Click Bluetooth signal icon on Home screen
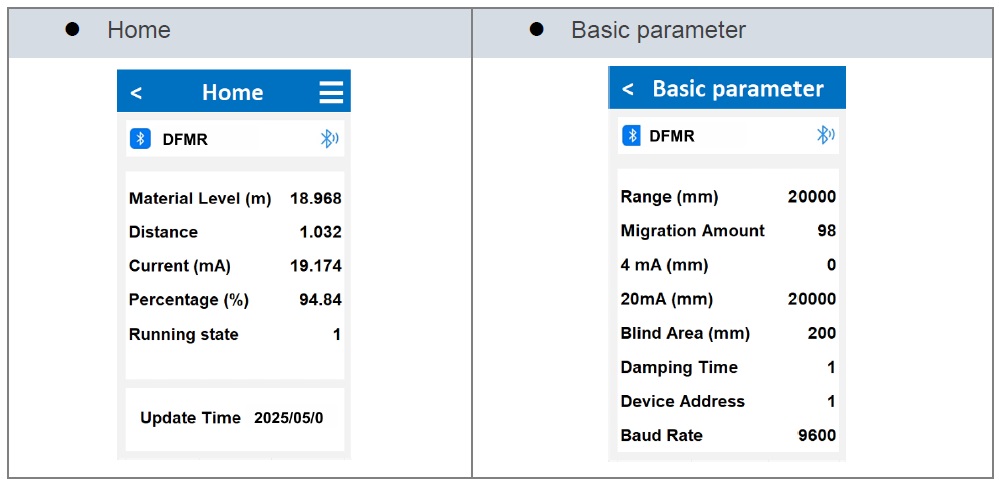Image resolution: width=999 pixels, height=485 pixels. (x=329, y=139)
